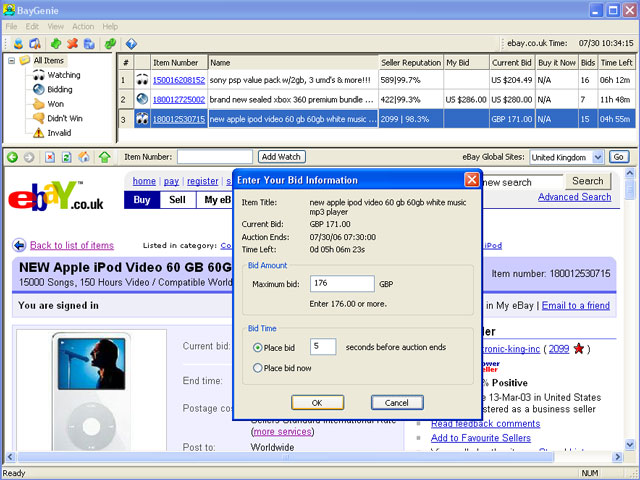Open the Advanced Search link
640x480 pixels.
(574, 197)
